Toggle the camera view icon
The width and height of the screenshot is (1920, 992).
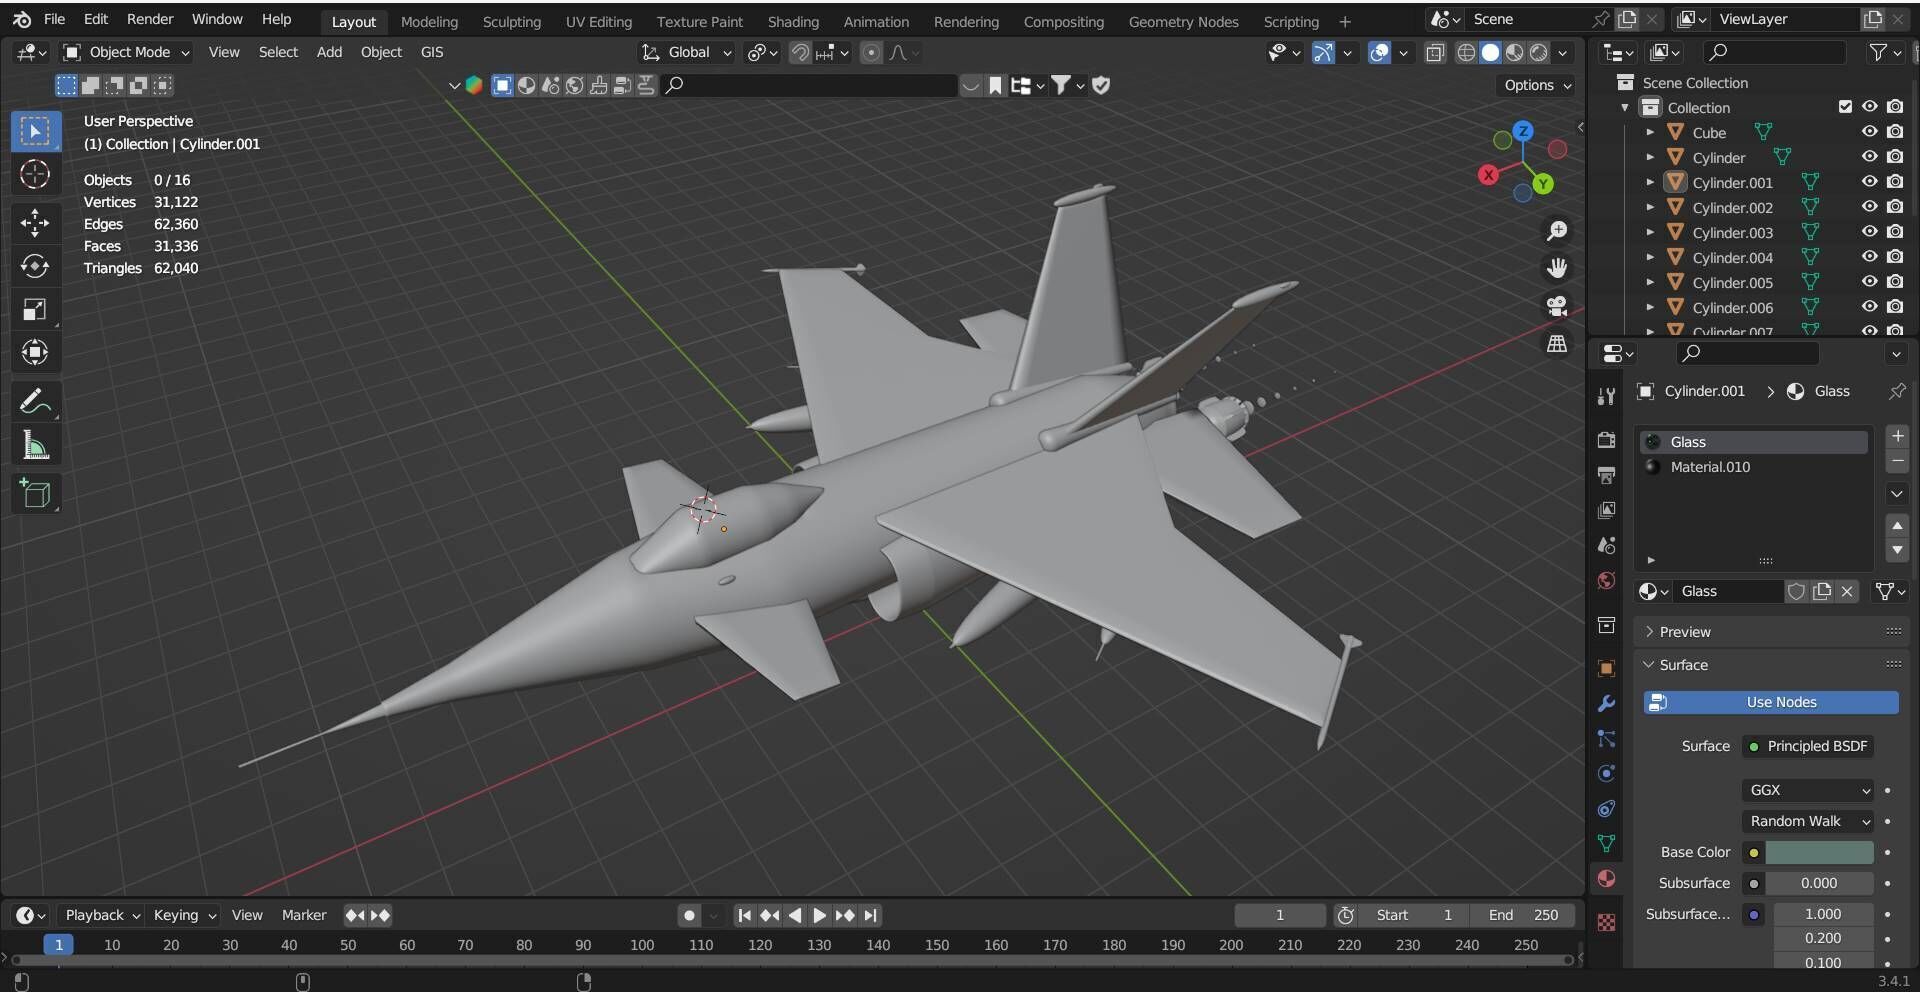click(x=1557, y=306)
